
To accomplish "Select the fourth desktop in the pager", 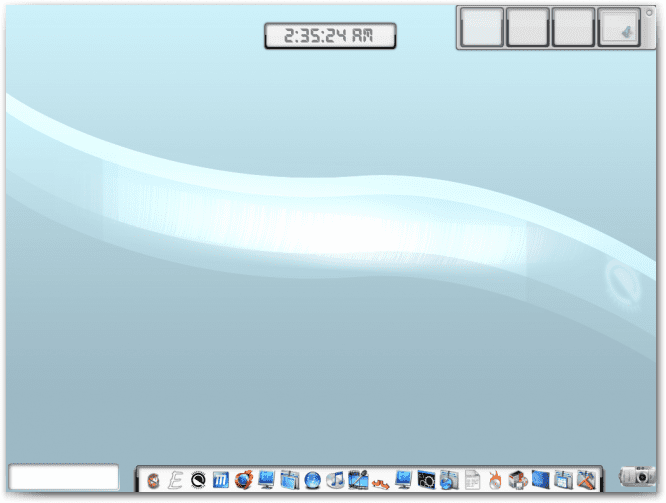I will tap(620, 28).
